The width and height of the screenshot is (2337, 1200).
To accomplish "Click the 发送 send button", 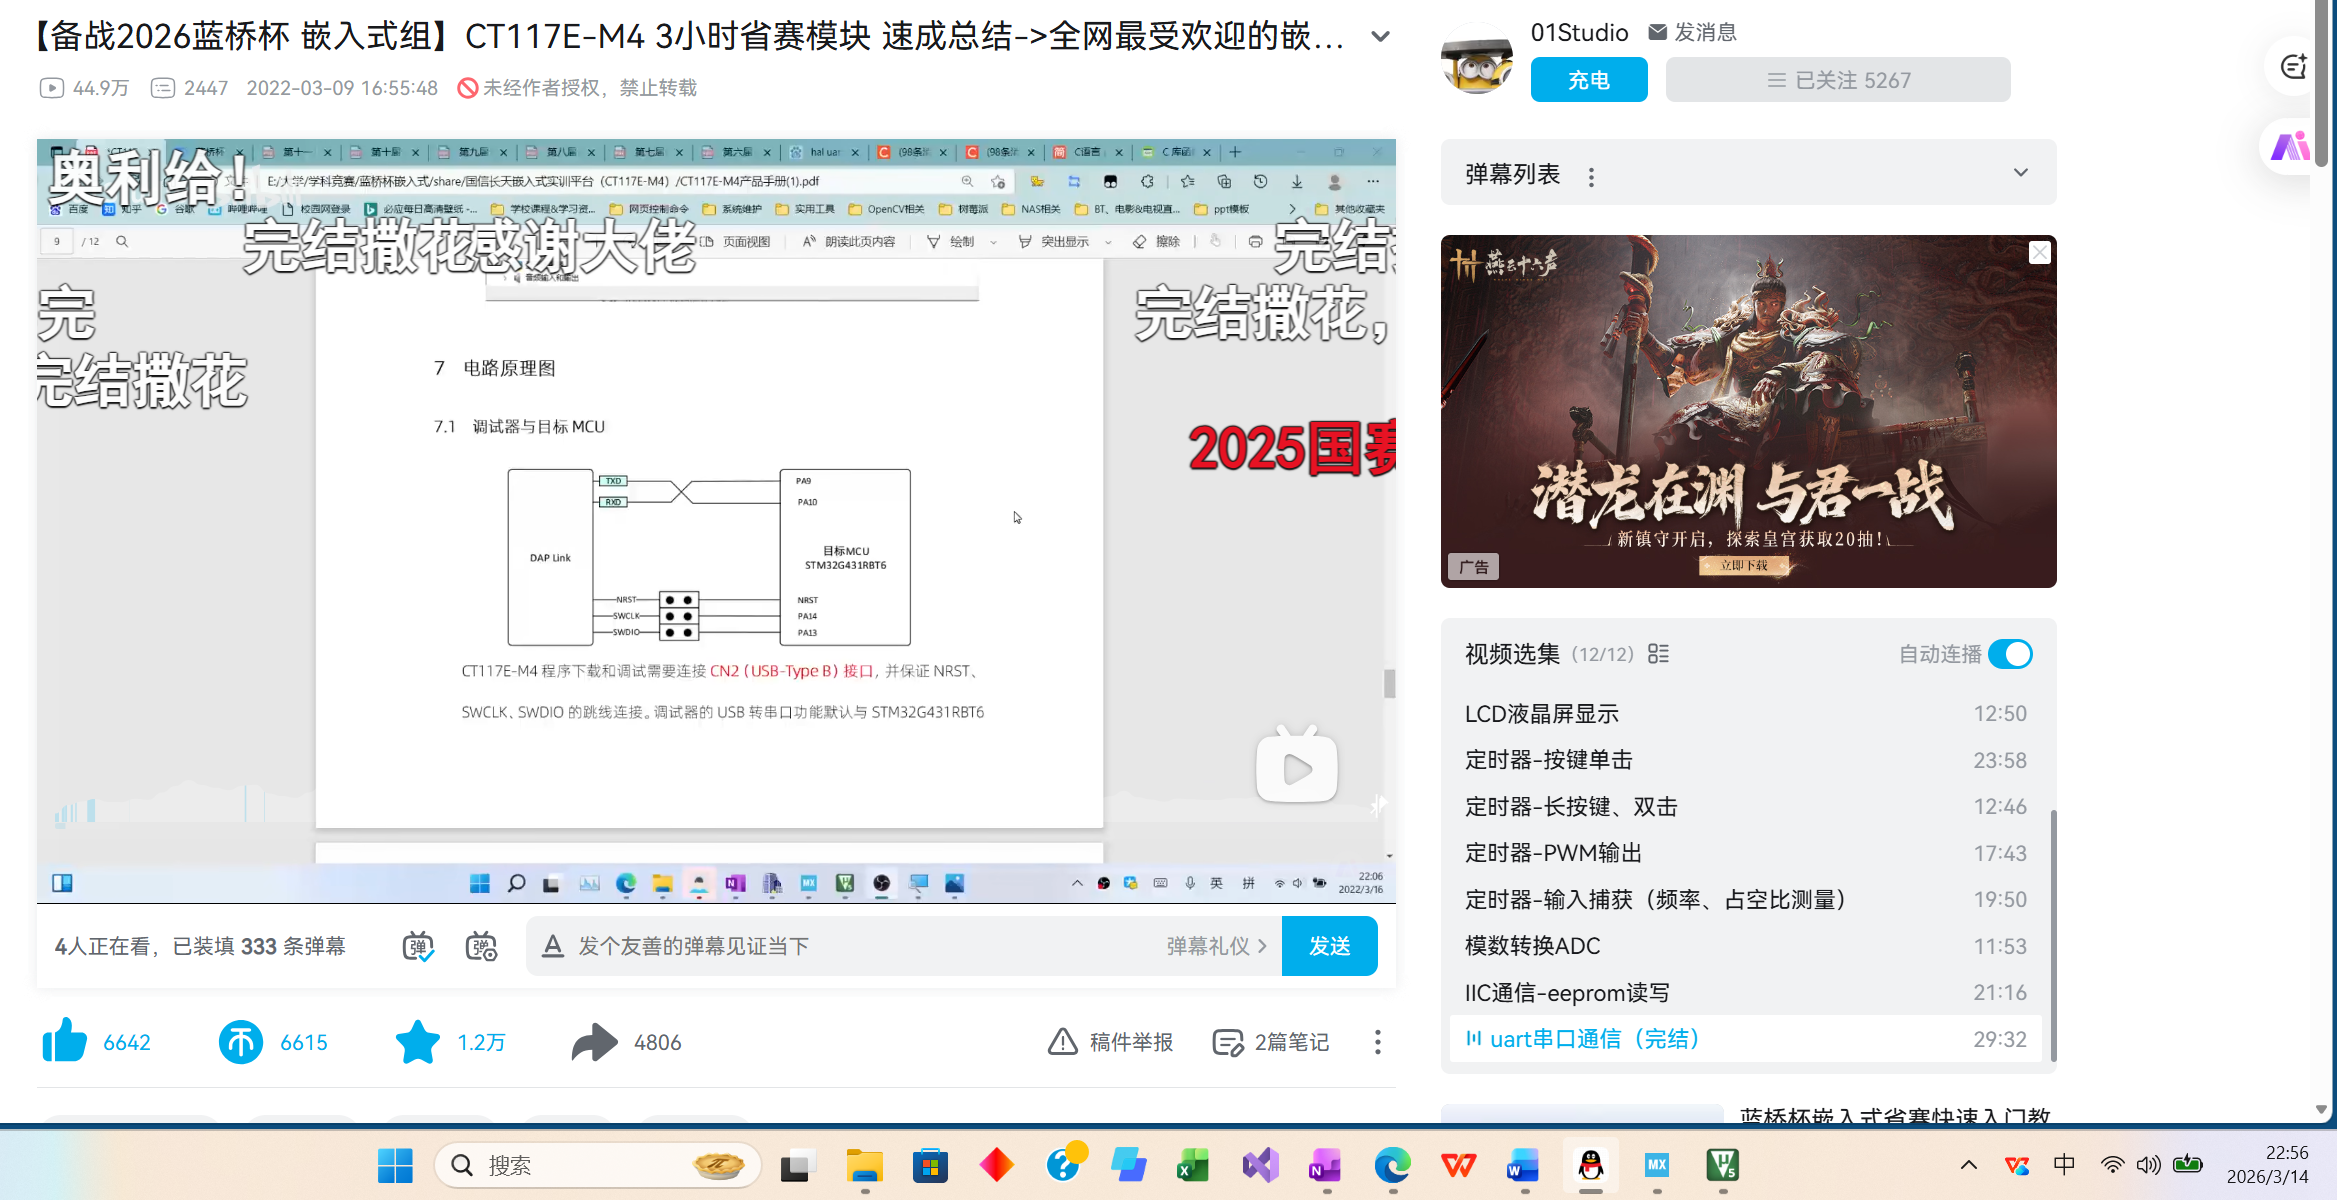I will 1329,946.
